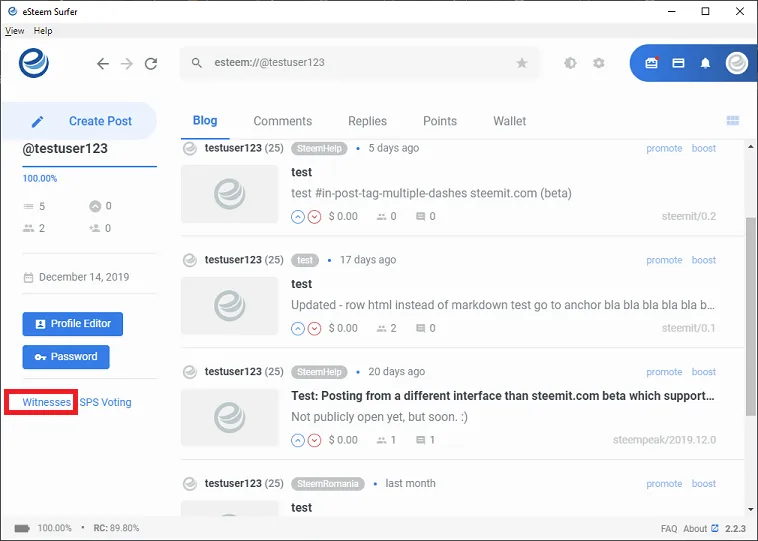Click the version number 2.2.3
Viewport: 758px width, 541px height.
[x=735, y=528]
